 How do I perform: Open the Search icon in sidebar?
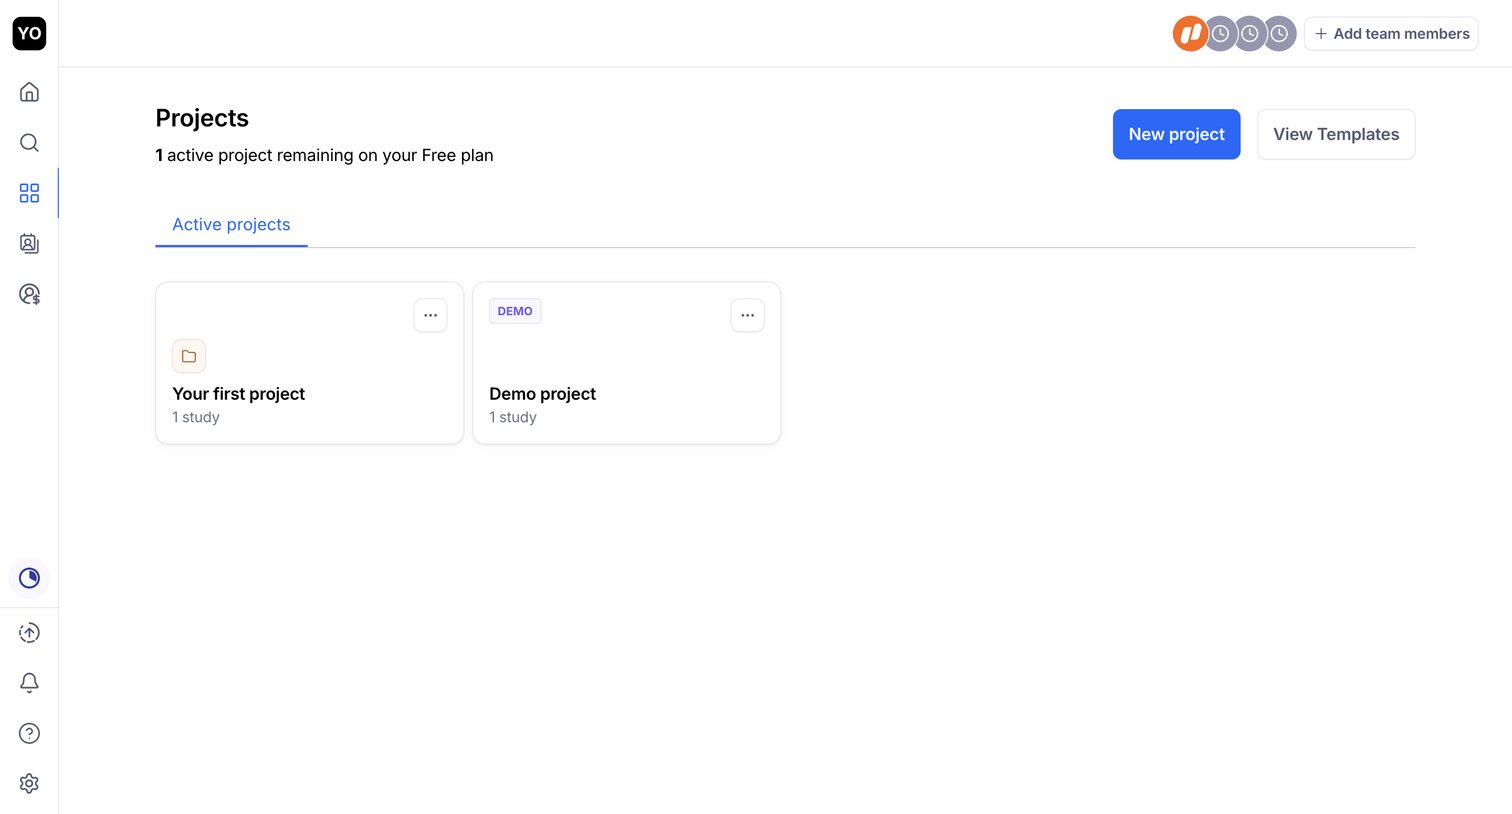[29, 142]
